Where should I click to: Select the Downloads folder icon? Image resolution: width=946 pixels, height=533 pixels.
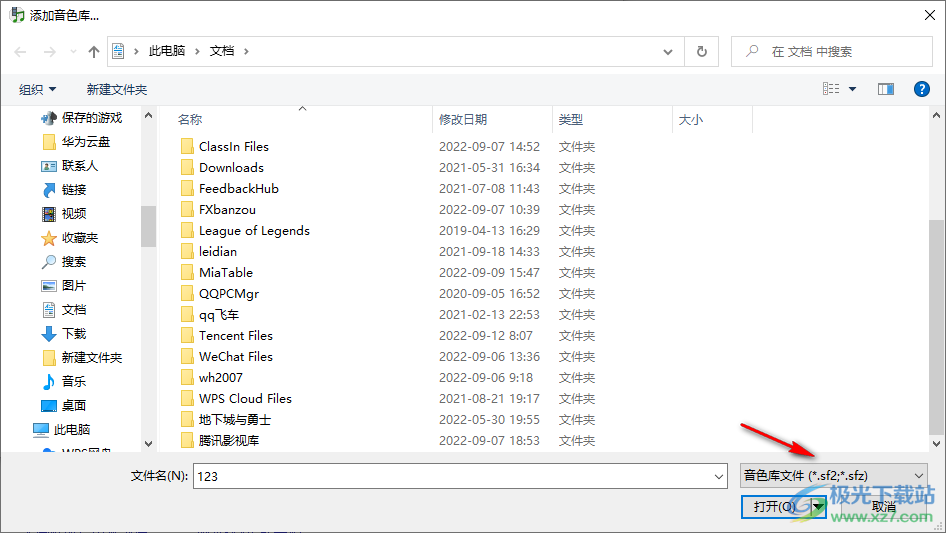[188, 167]
